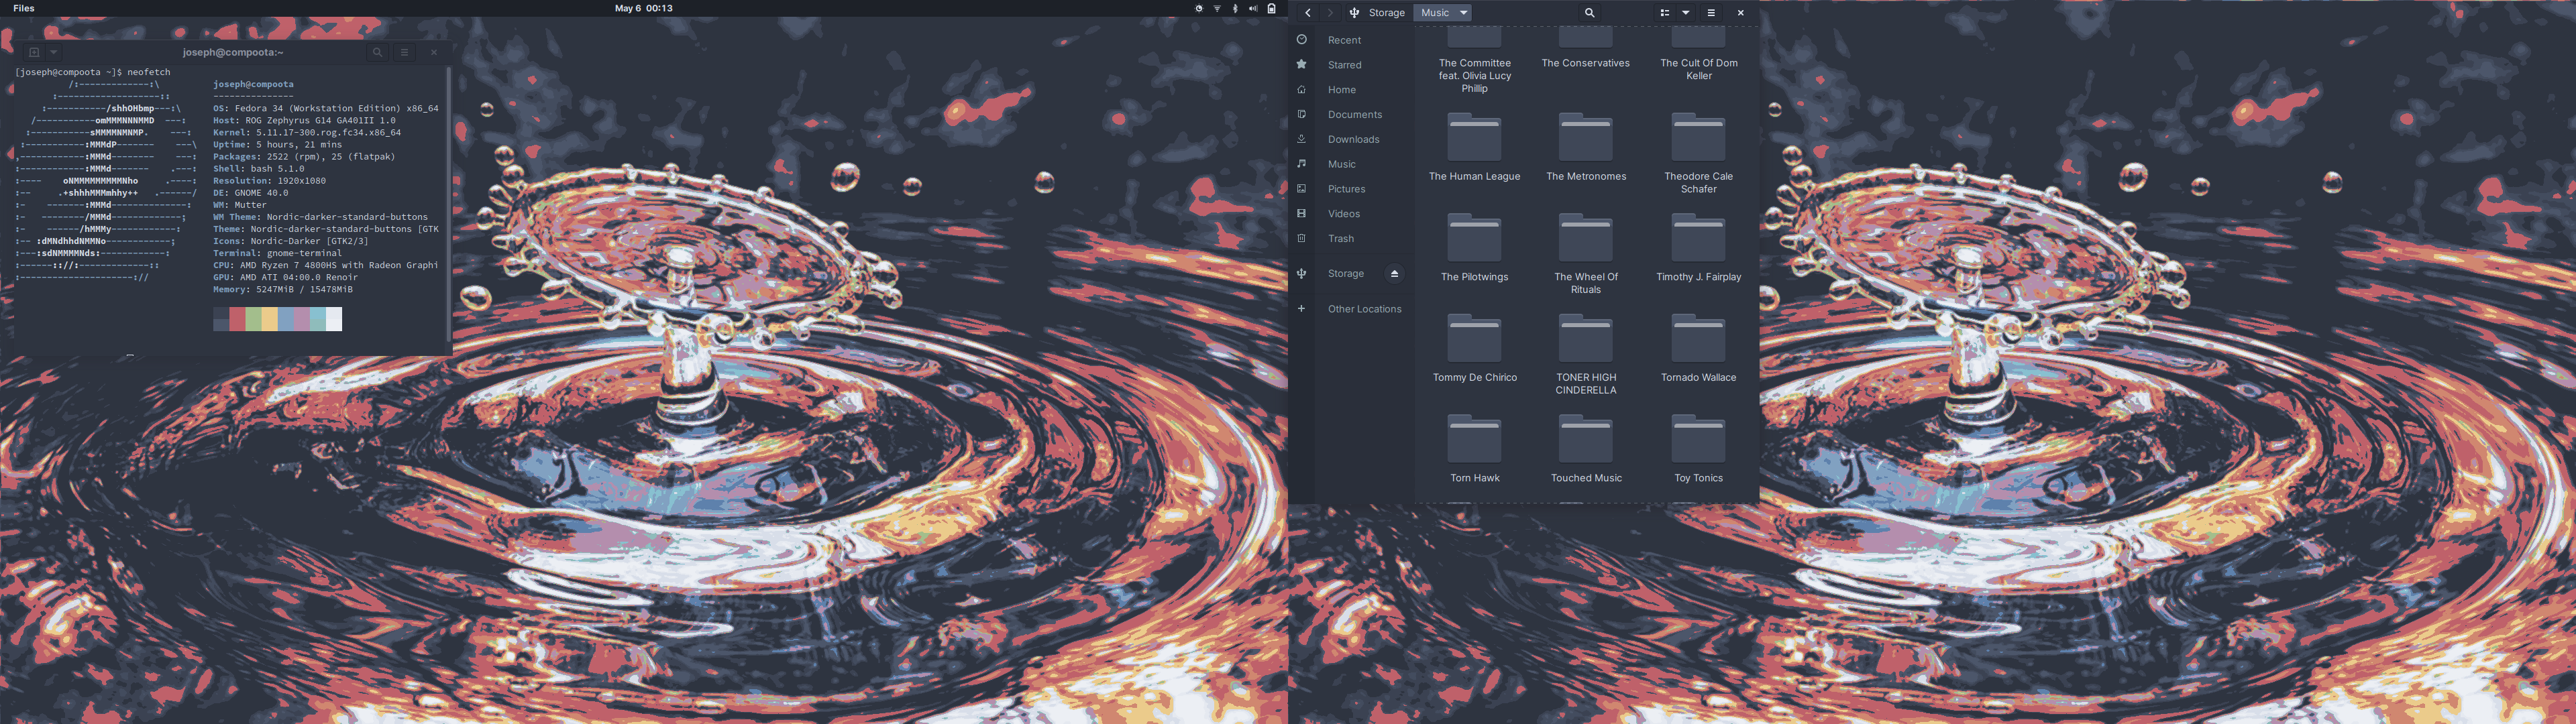This screenshot has height=724, width=2576.
Task: Open the May 6 00:13 clock menu
Action: tap(643, 8)
